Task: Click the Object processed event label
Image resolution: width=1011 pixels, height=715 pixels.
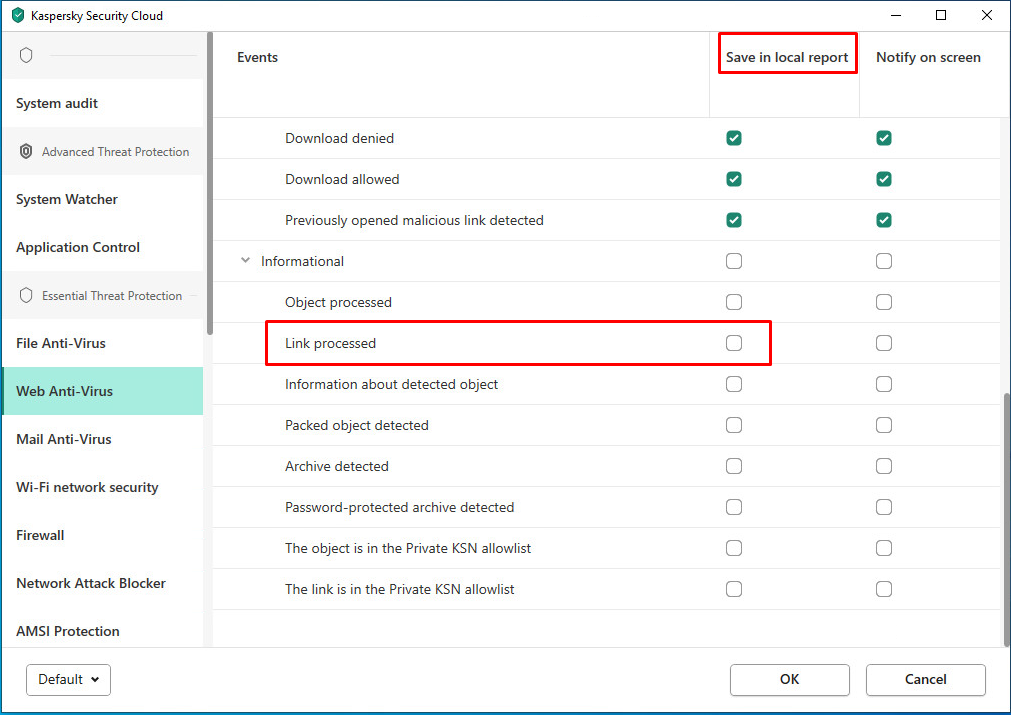Action: [338, 302]
